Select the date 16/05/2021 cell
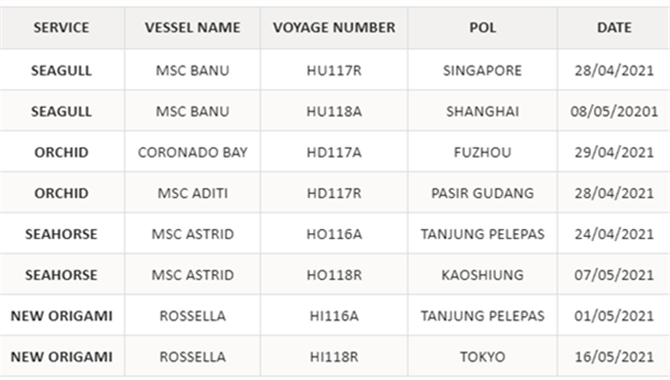Viewport: 670px width, 380px height. coord(614,356)
